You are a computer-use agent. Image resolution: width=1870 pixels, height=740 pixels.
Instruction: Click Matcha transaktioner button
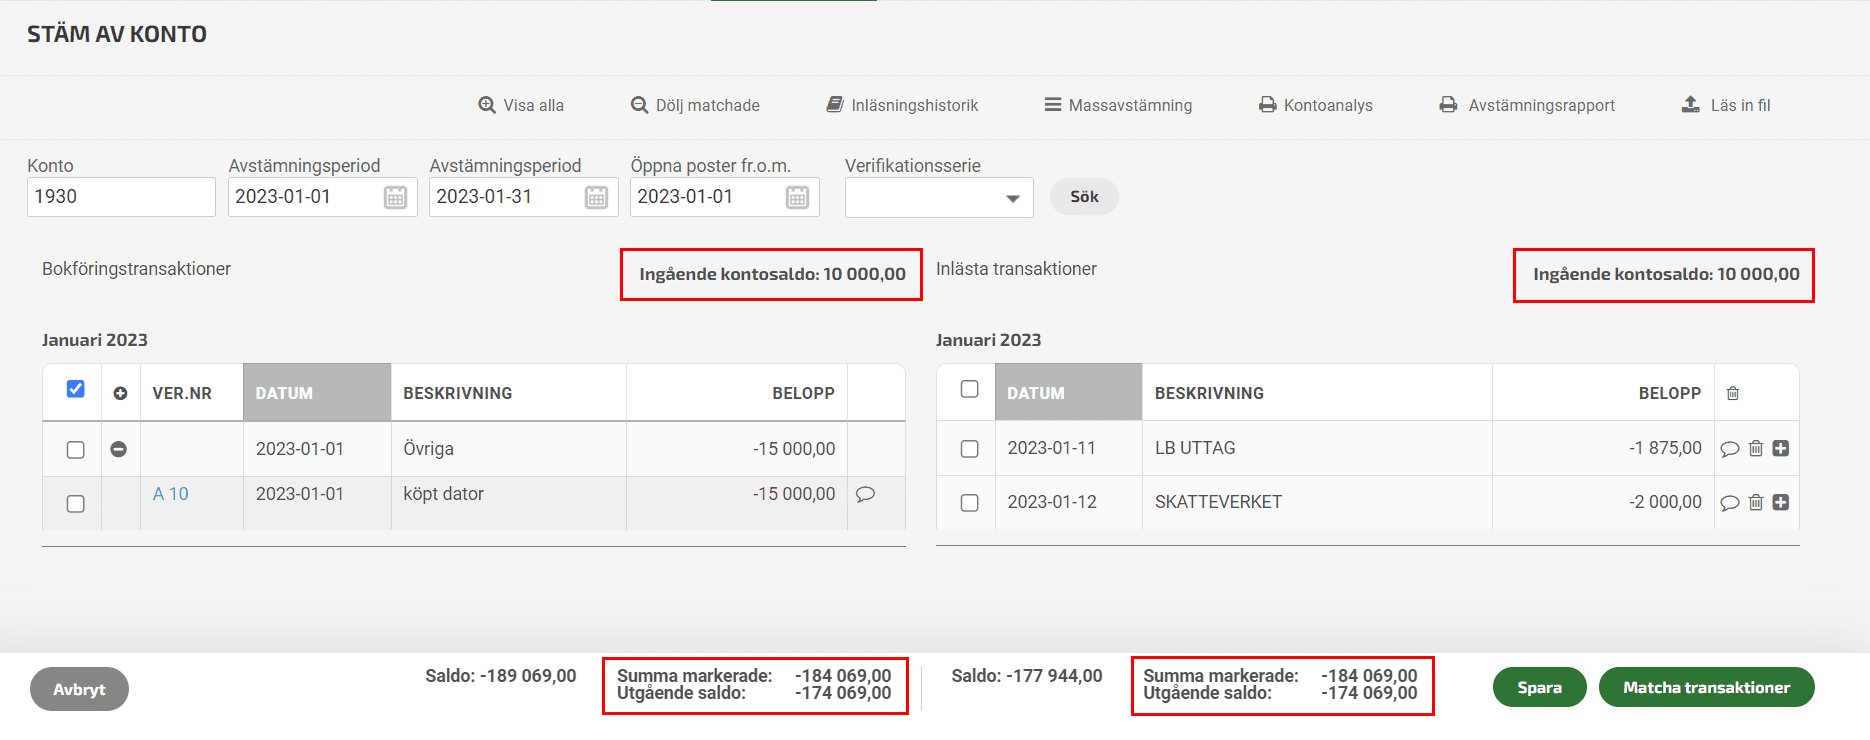tap(1706, 687)
